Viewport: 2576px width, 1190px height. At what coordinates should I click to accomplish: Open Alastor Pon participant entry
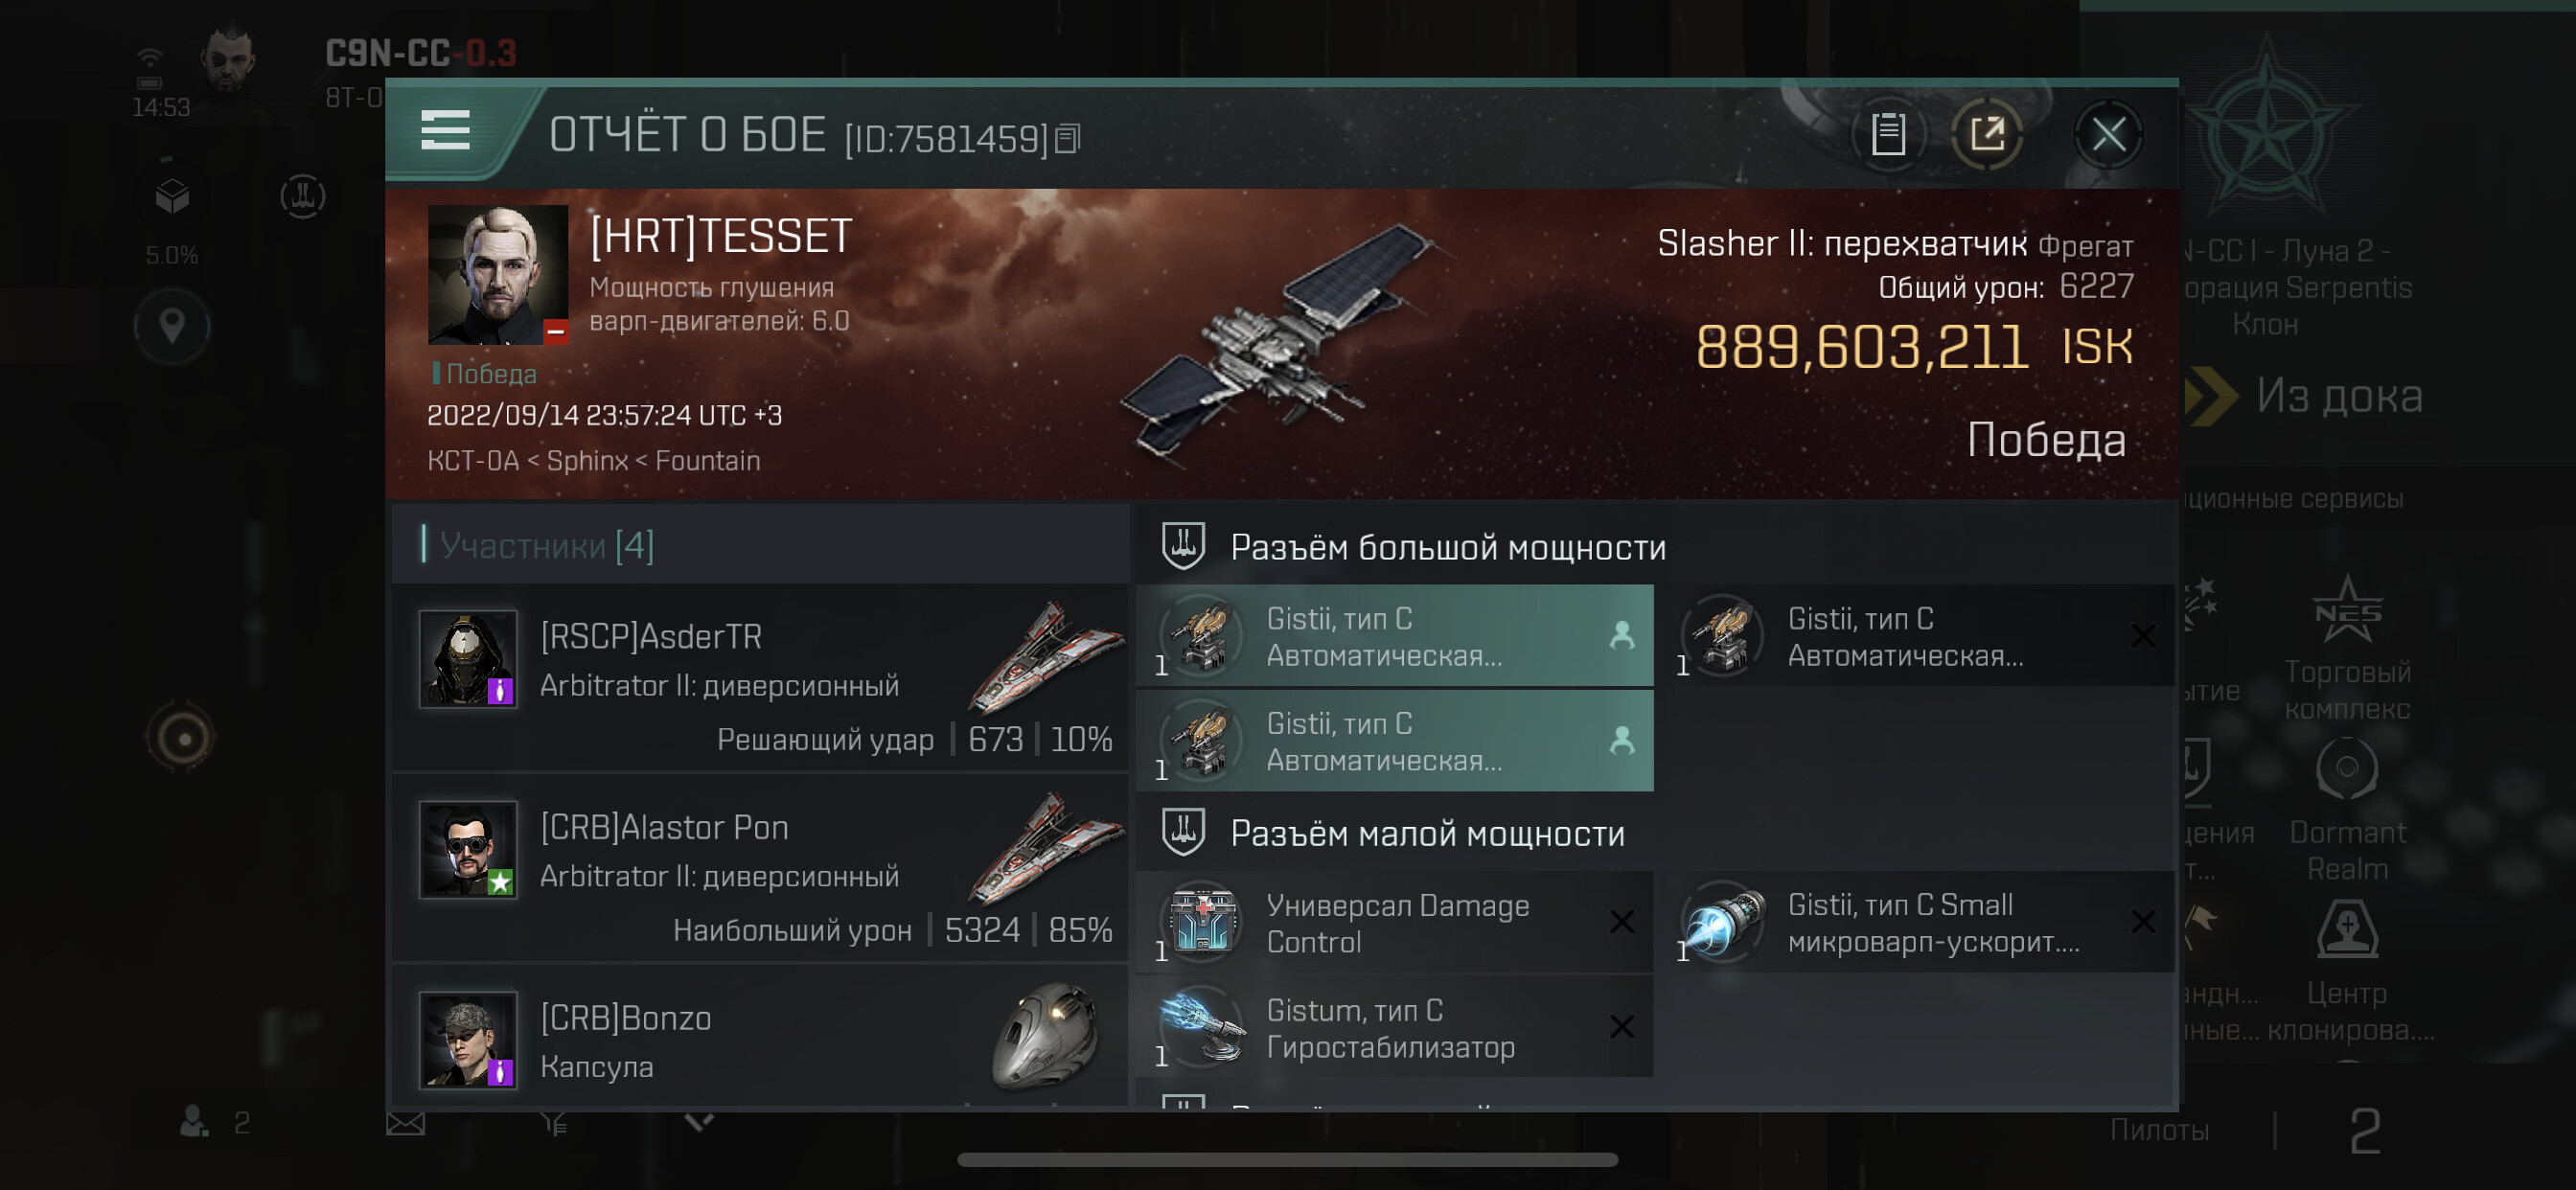tap(760, 869)
